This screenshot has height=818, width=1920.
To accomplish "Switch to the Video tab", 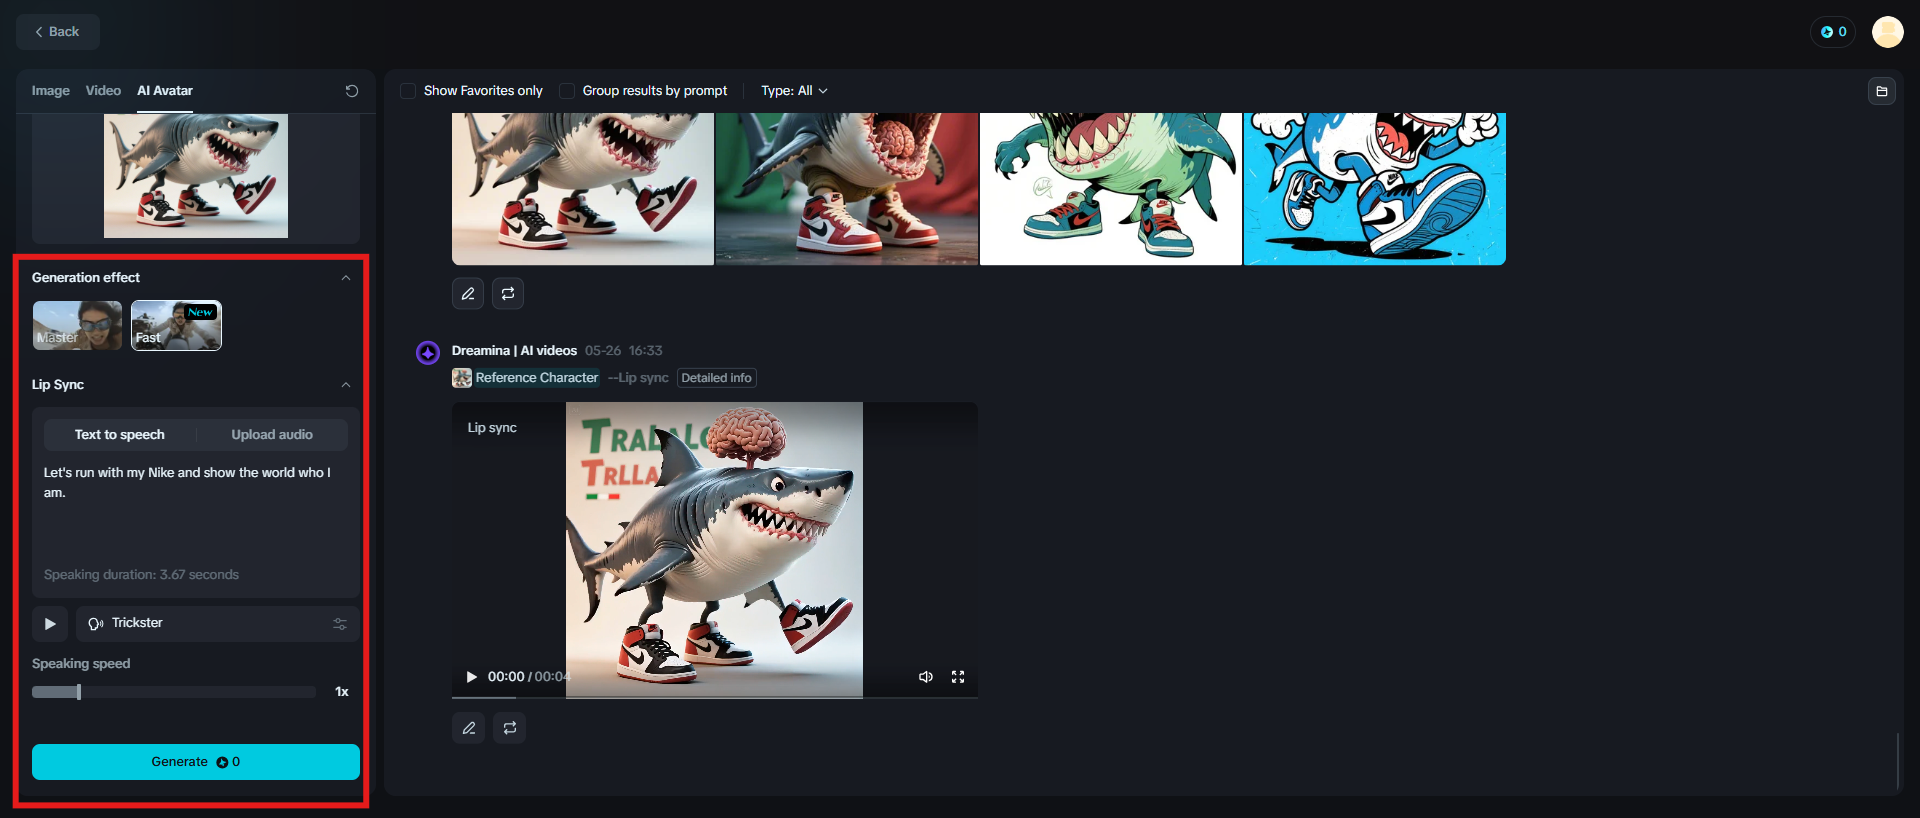I will click(x=103, y=91).
